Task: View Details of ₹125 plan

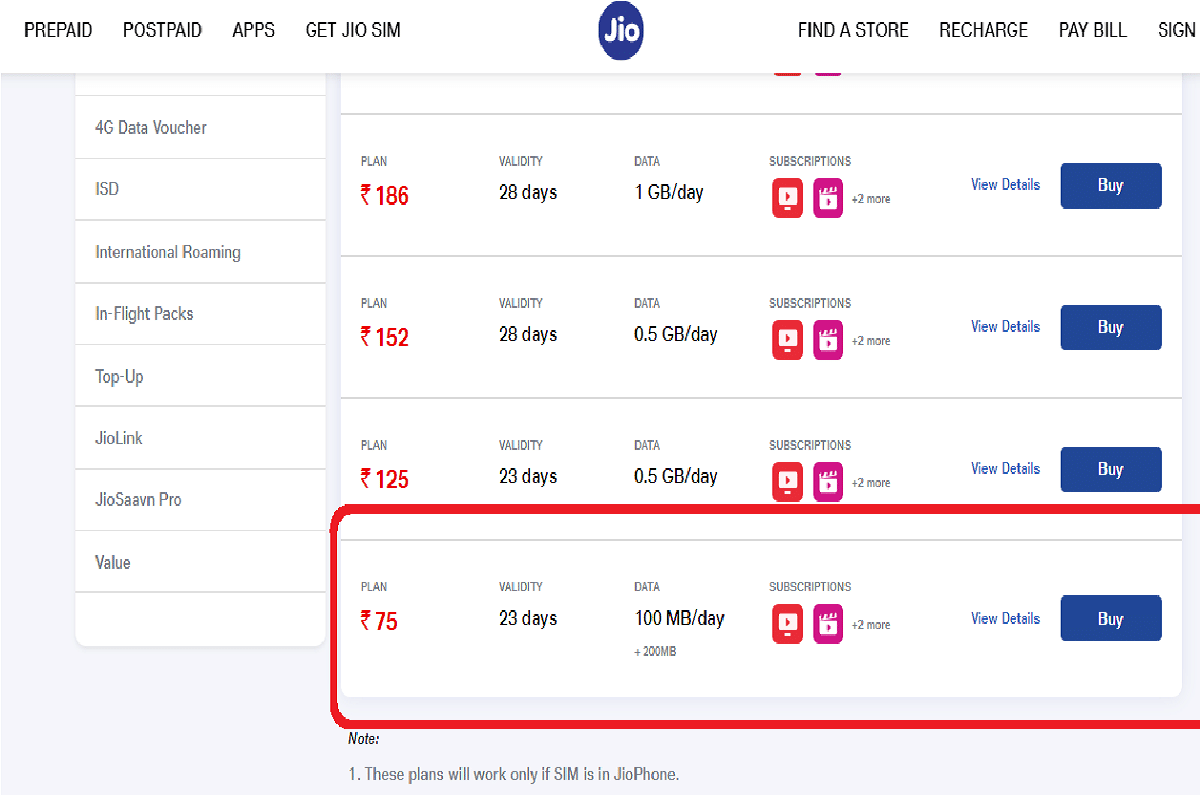Action: coord(1005,469)
